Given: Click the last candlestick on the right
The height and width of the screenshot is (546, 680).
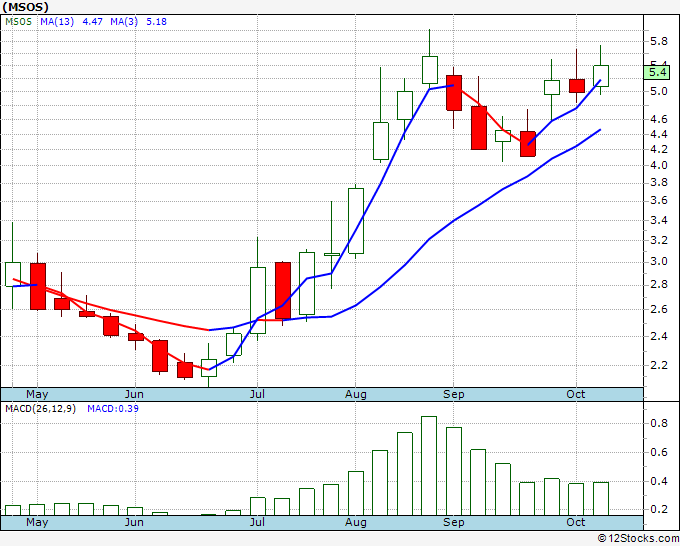Looking at the screenshot, I should tap(601, 74).
